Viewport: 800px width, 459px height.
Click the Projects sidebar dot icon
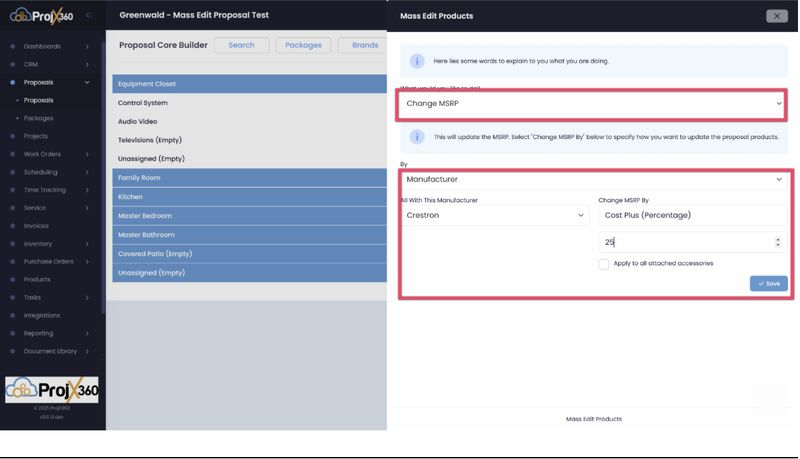pos(13,136)
